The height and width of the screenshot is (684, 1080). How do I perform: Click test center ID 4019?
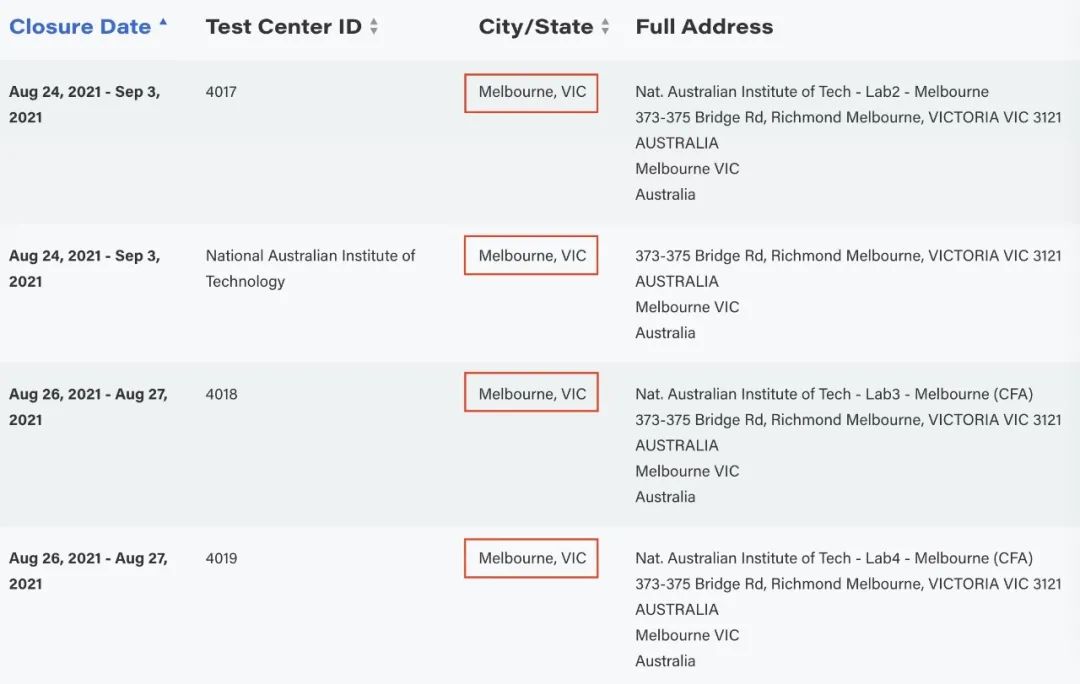point(221,558)
